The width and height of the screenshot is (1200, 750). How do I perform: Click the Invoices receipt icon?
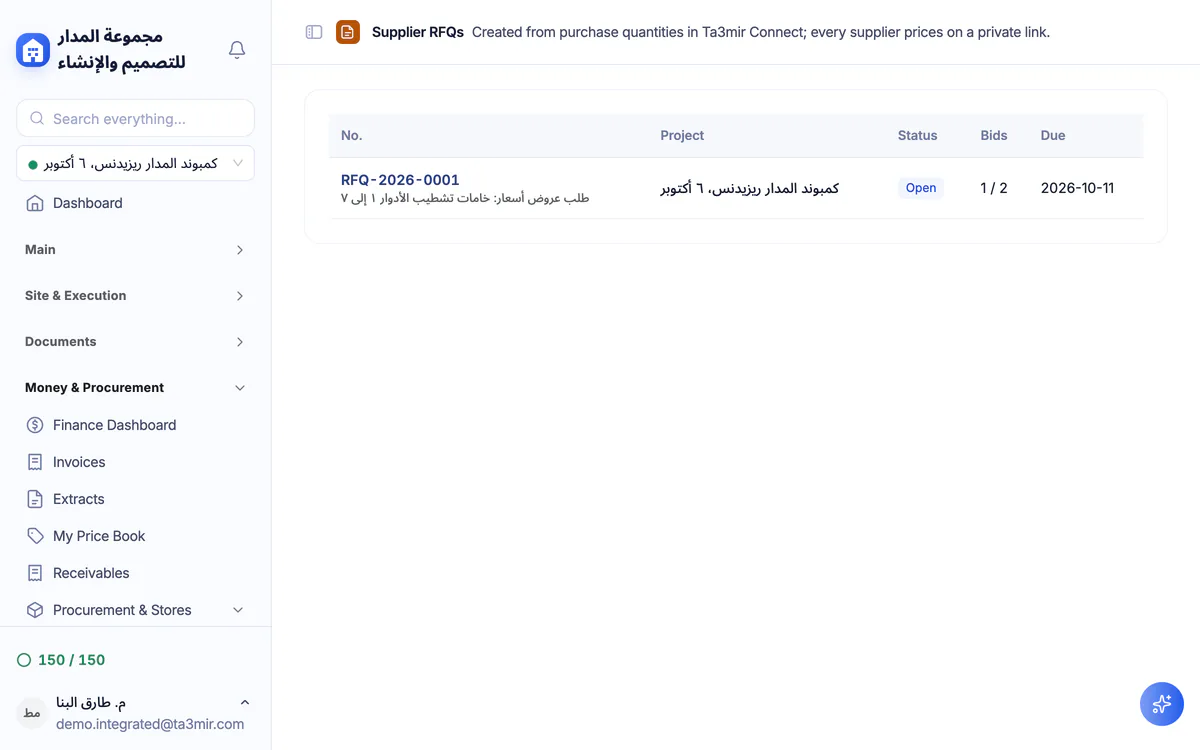(x=35, y=462)
